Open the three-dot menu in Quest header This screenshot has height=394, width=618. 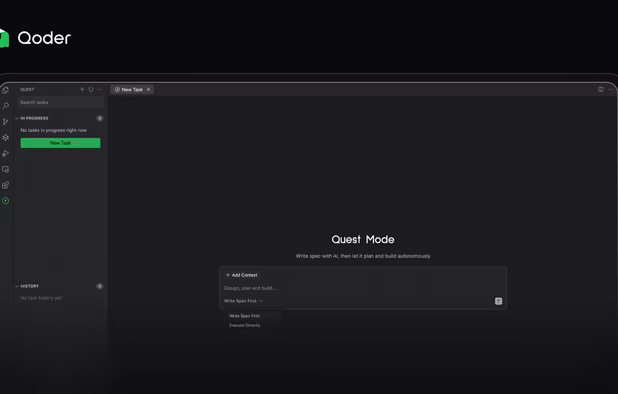pos(99,89)
